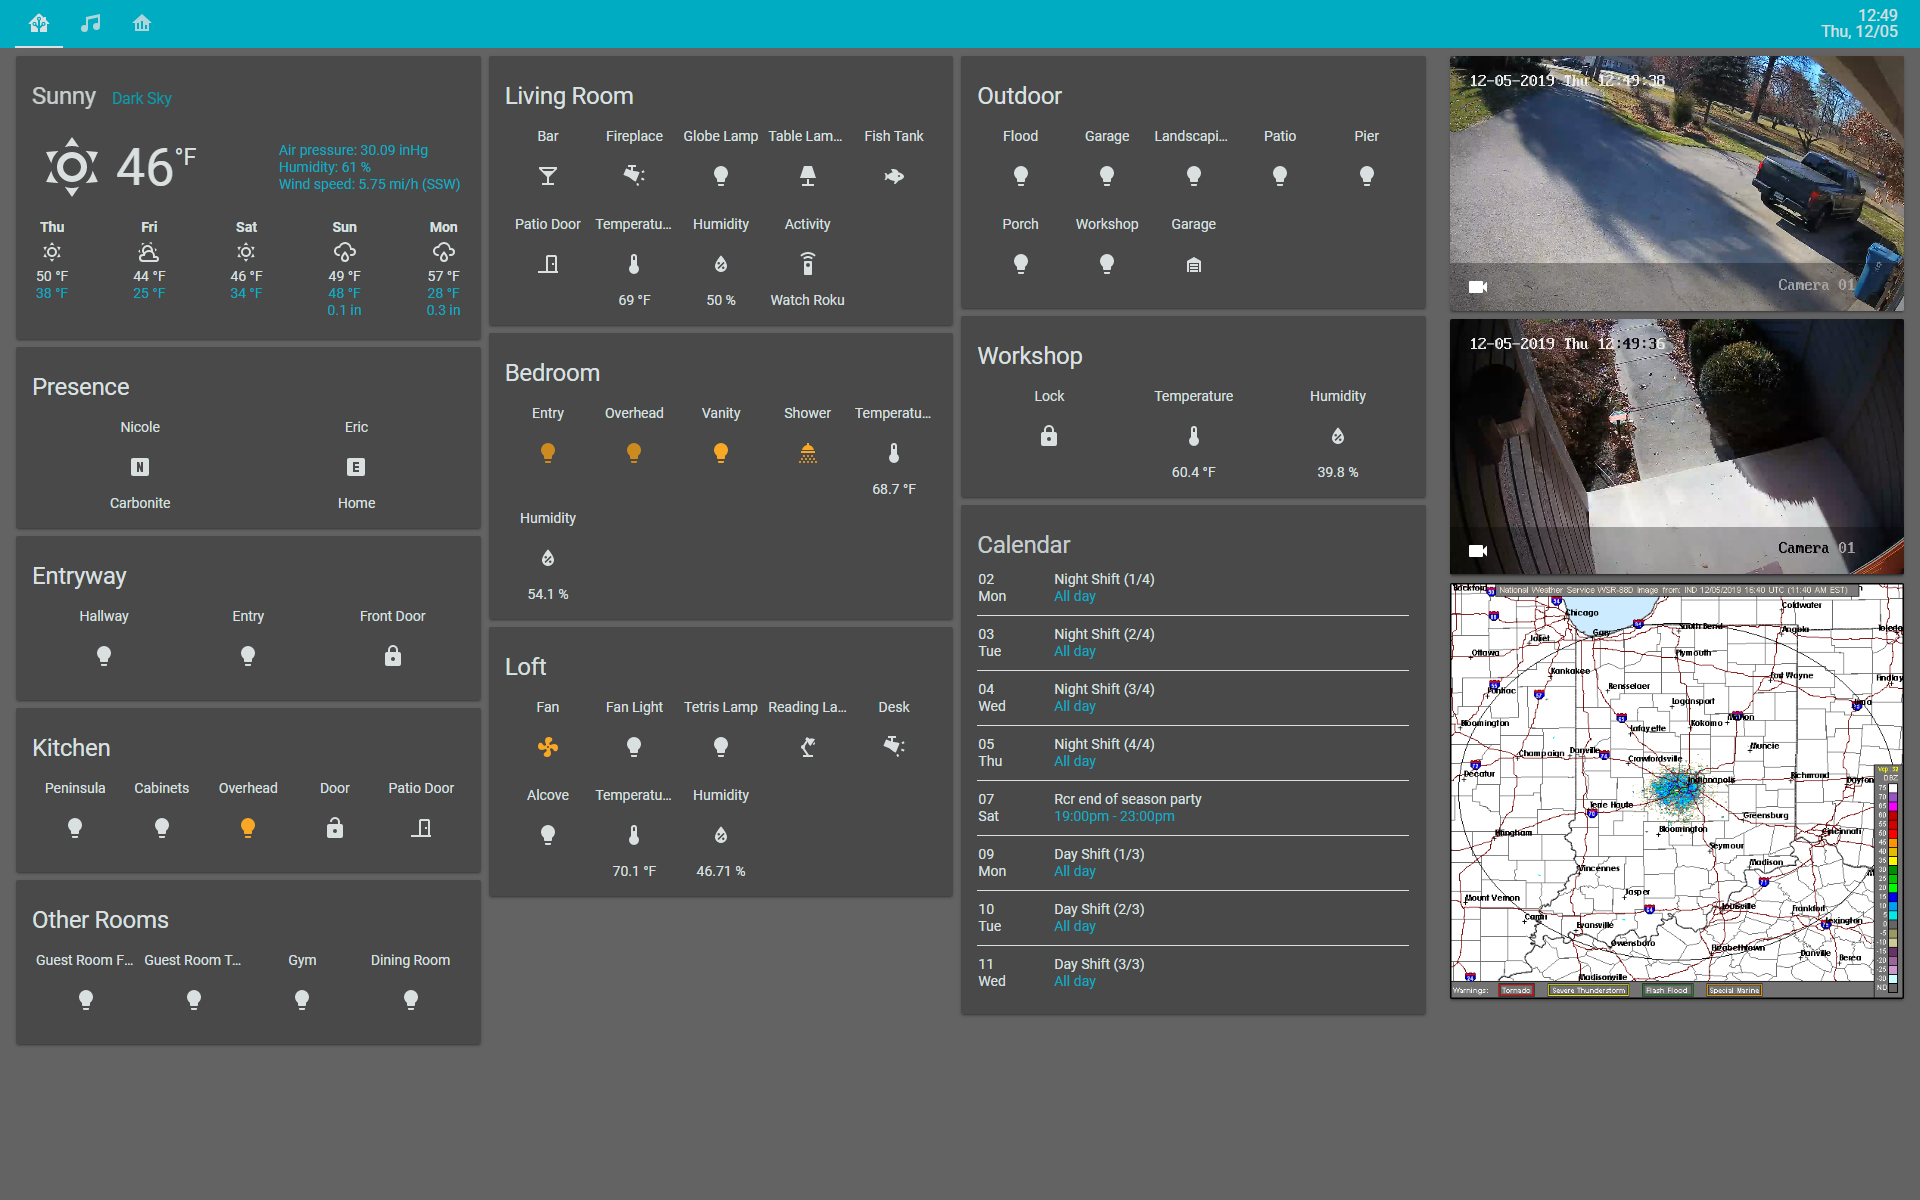Toggle the Fireplace light icon

click(634, 174)
